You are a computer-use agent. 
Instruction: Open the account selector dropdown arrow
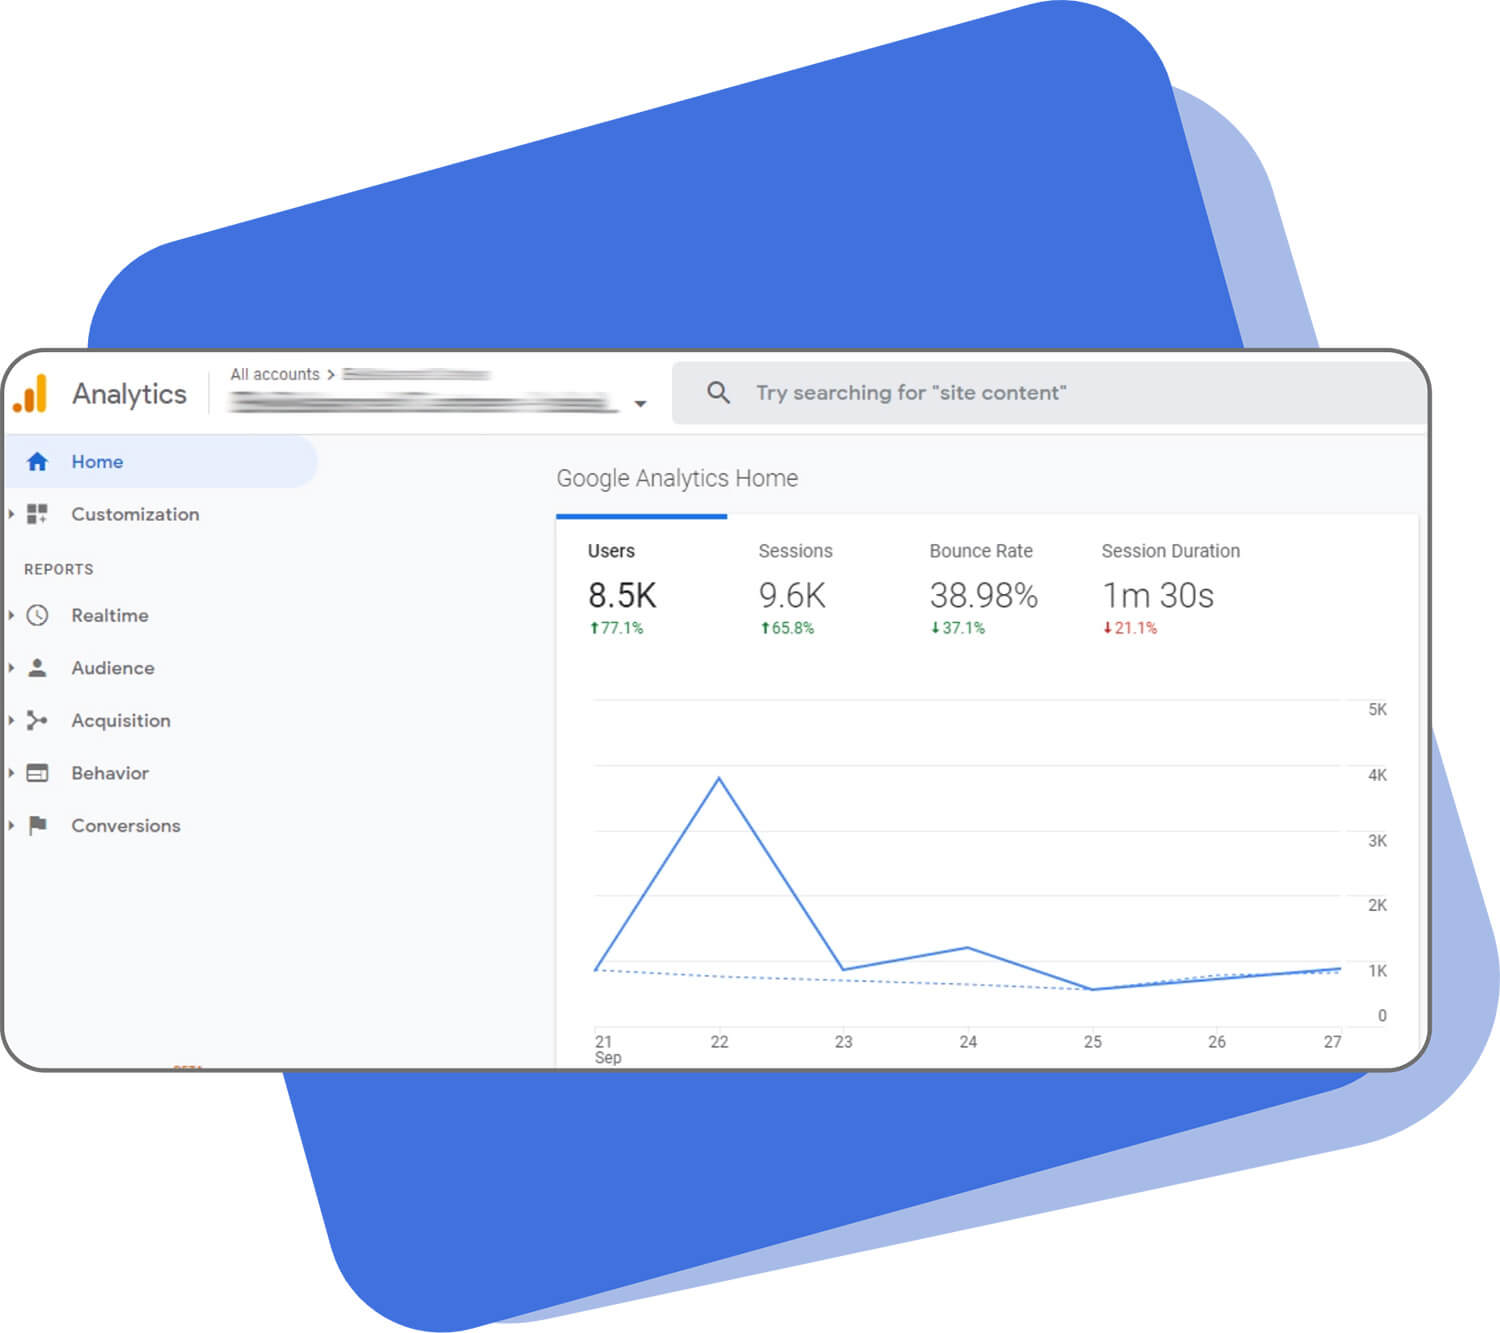640,404
